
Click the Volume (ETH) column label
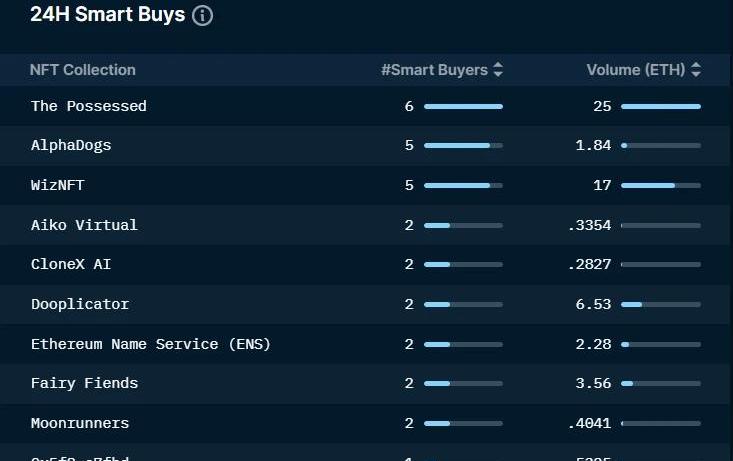coord(636,70)
